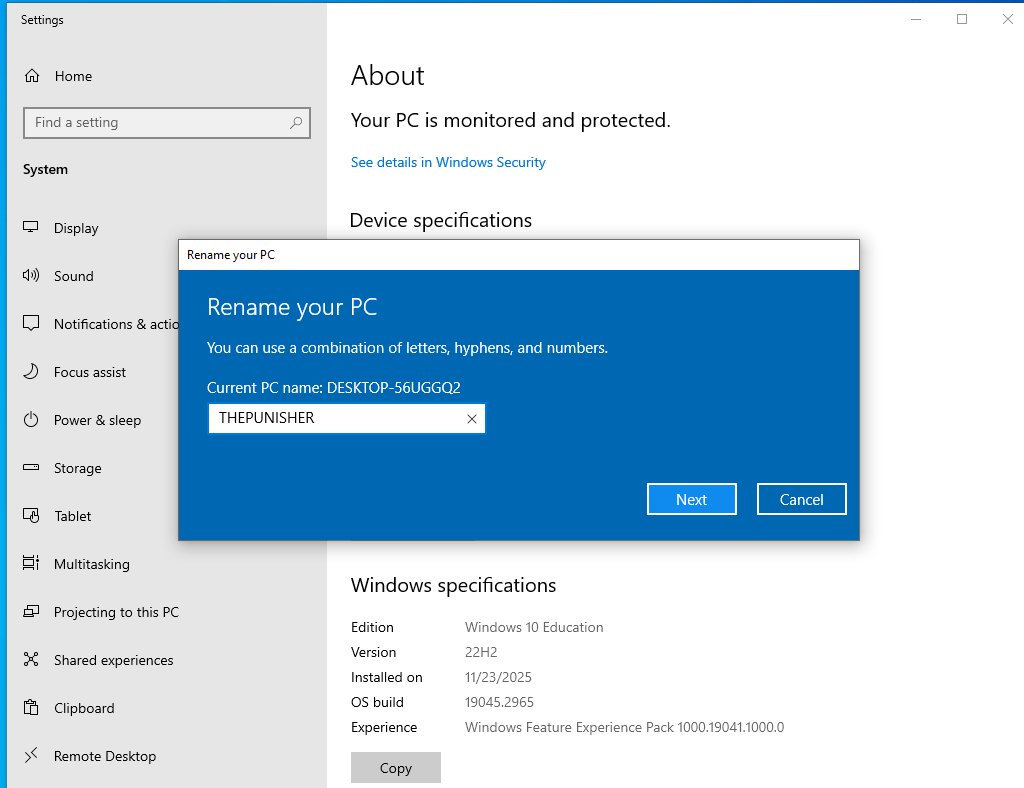The height and width of the screenshot is (788, 1024).
Task: Open the Tablet settings icon
Action: pos(31,516)
